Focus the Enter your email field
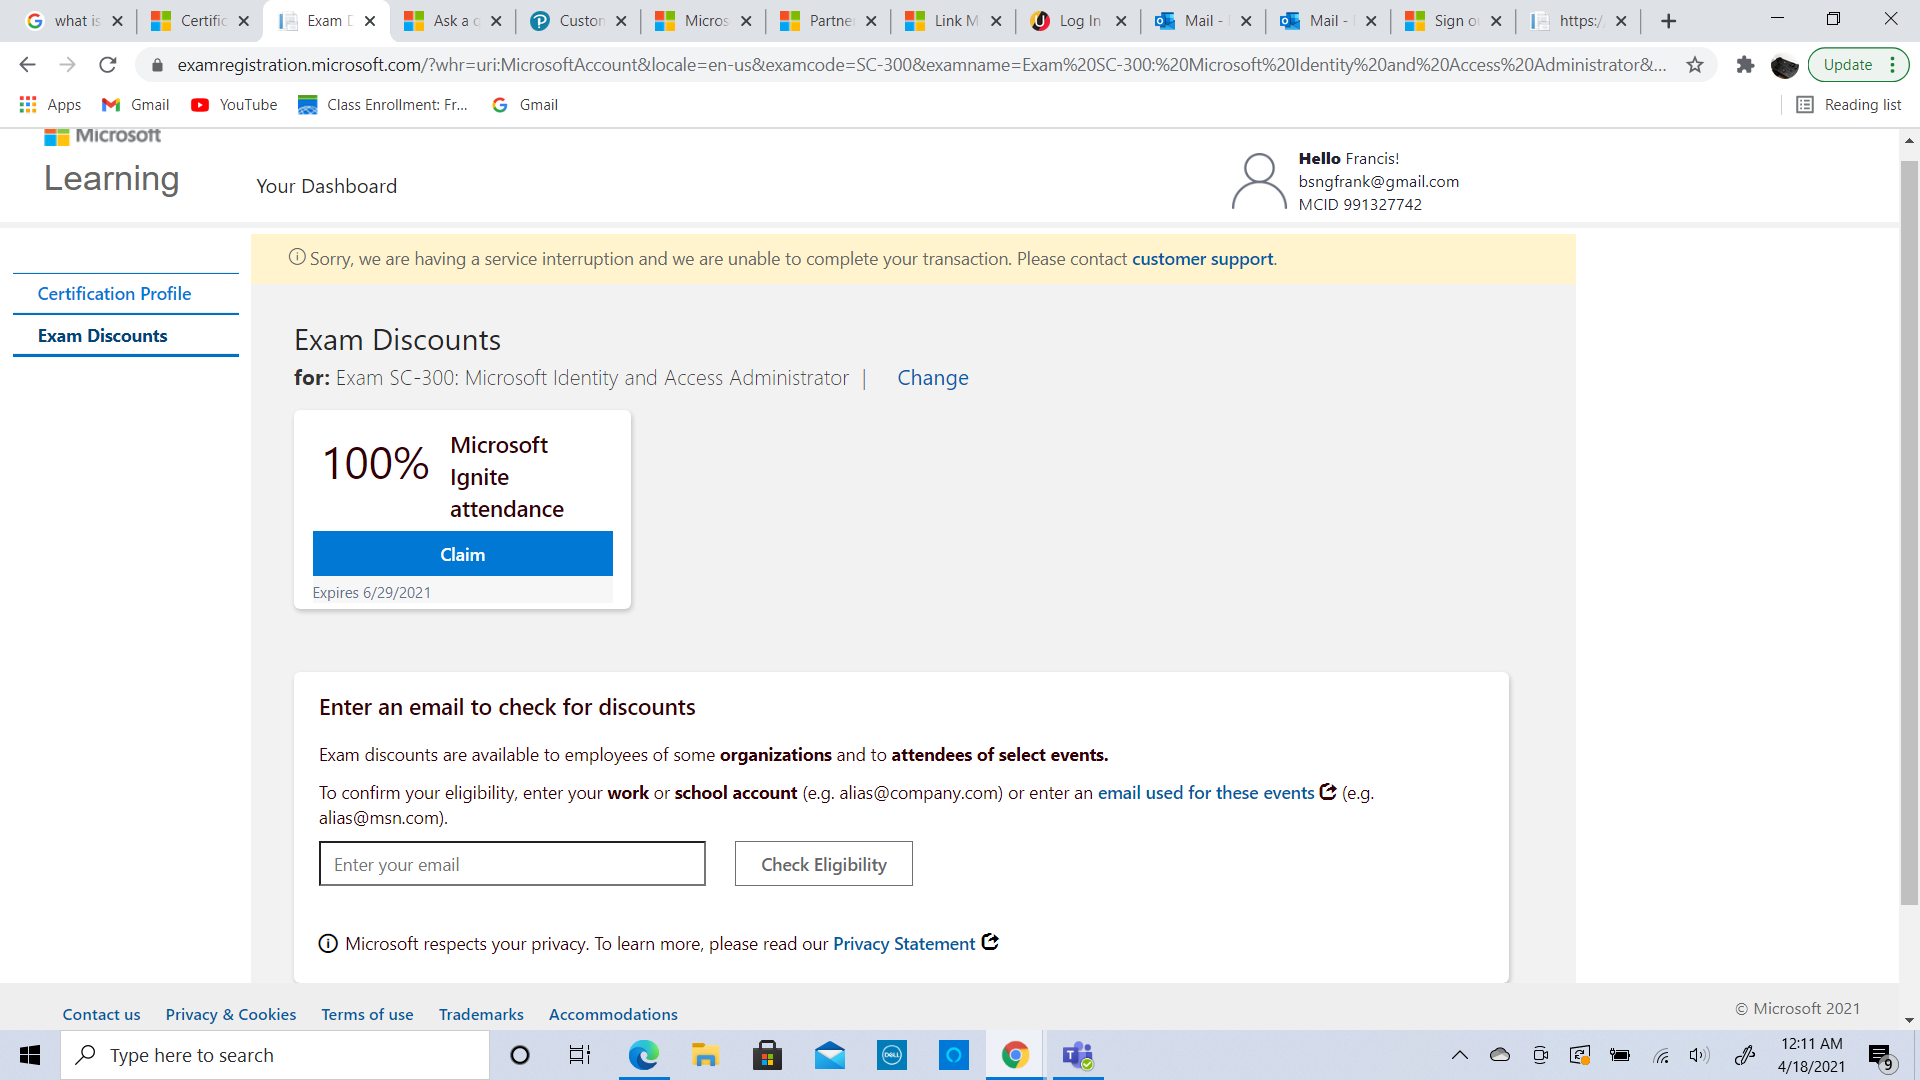 point(512,864)
